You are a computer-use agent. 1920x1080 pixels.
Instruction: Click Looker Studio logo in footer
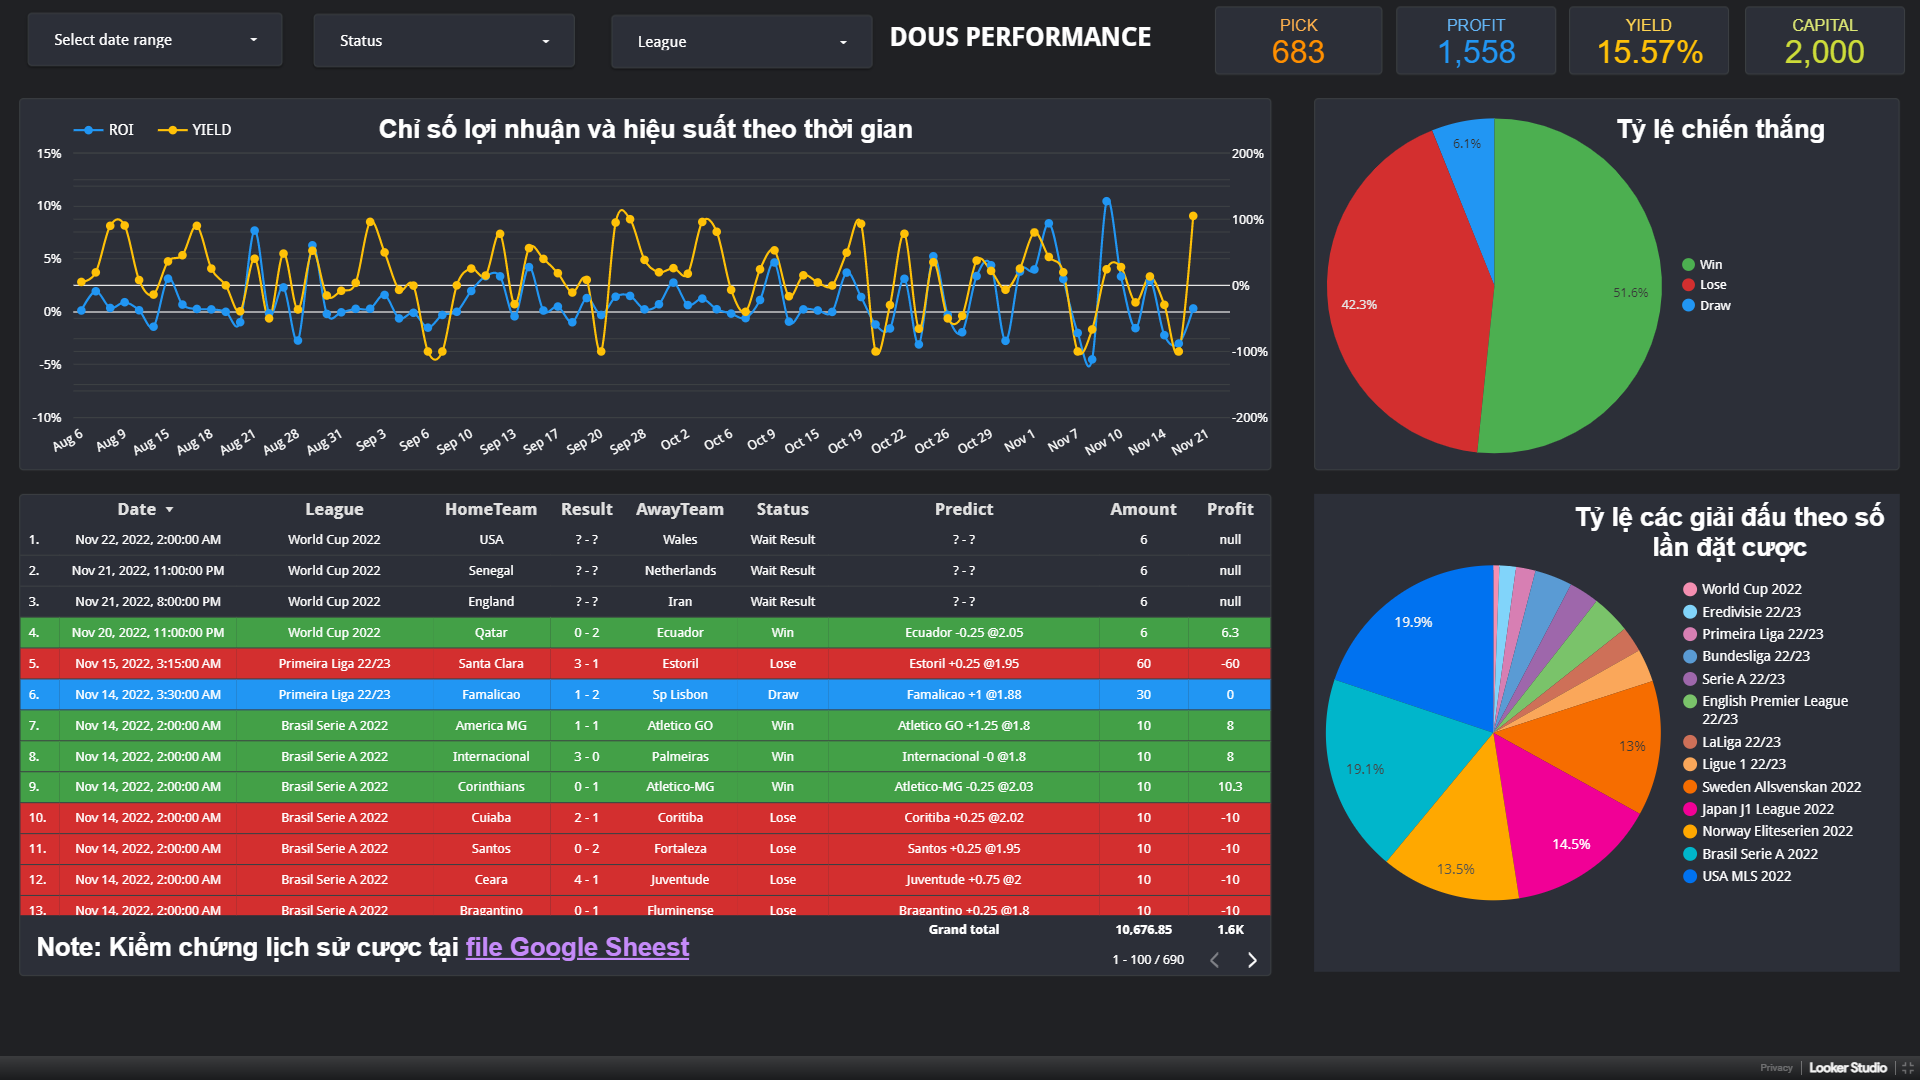click(x=1847, y=1067)
